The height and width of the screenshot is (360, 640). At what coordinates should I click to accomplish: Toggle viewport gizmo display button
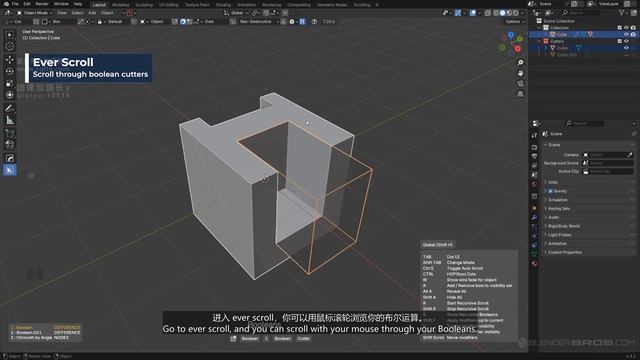pyautogui.click(x=458, y=13)
